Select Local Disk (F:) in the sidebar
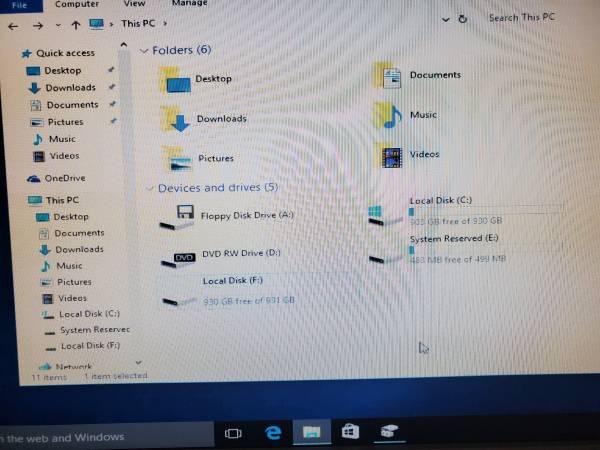Screen dimensions: 600x450 (x=89, y=346)
